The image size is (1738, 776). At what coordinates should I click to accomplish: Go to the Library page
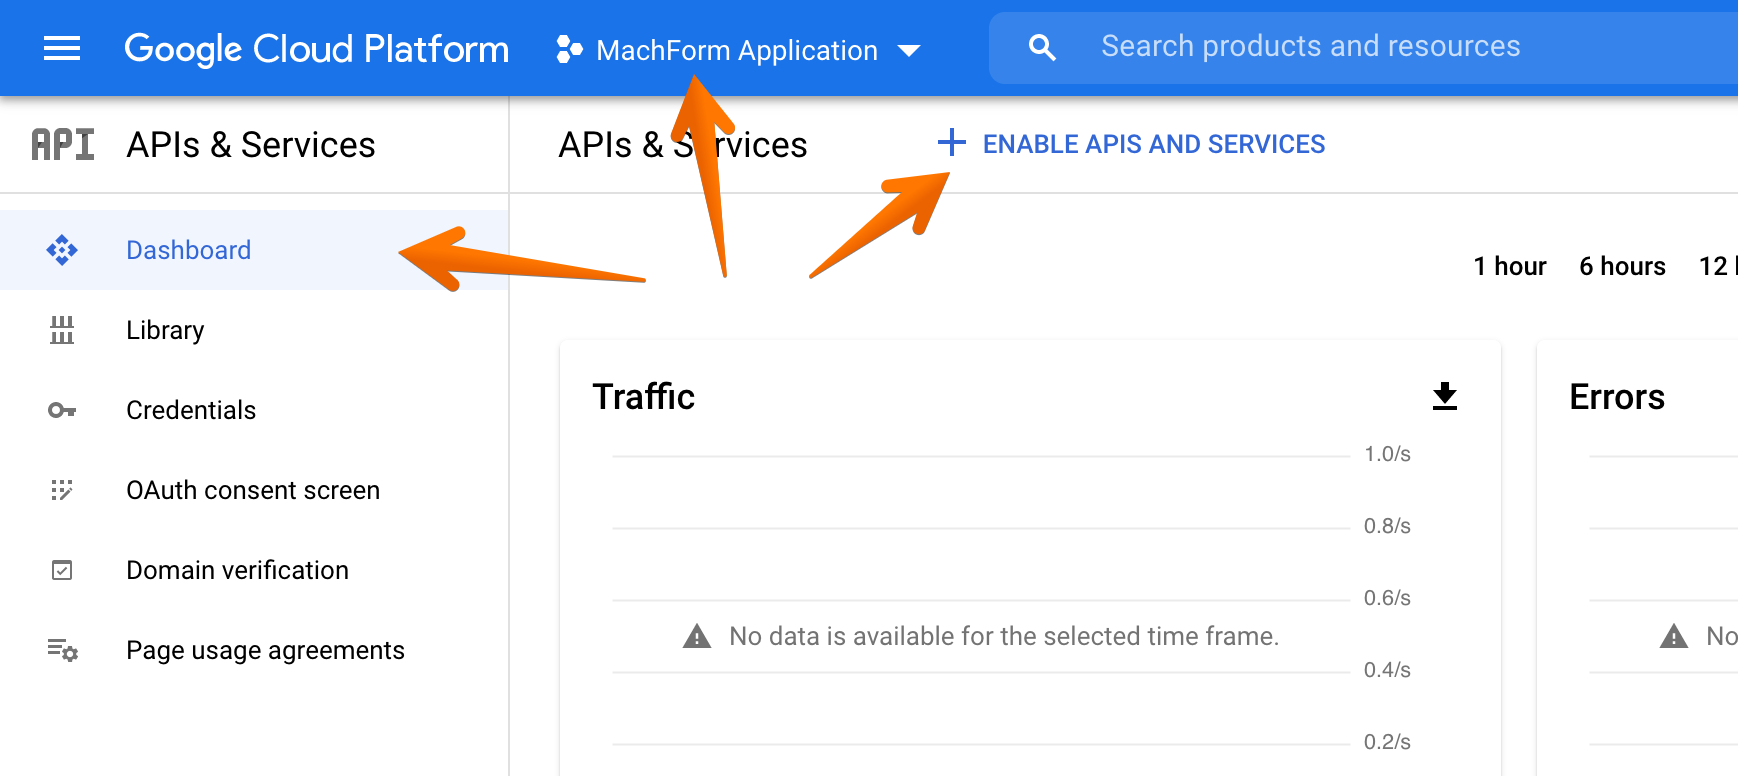click(x=254, y=330)
